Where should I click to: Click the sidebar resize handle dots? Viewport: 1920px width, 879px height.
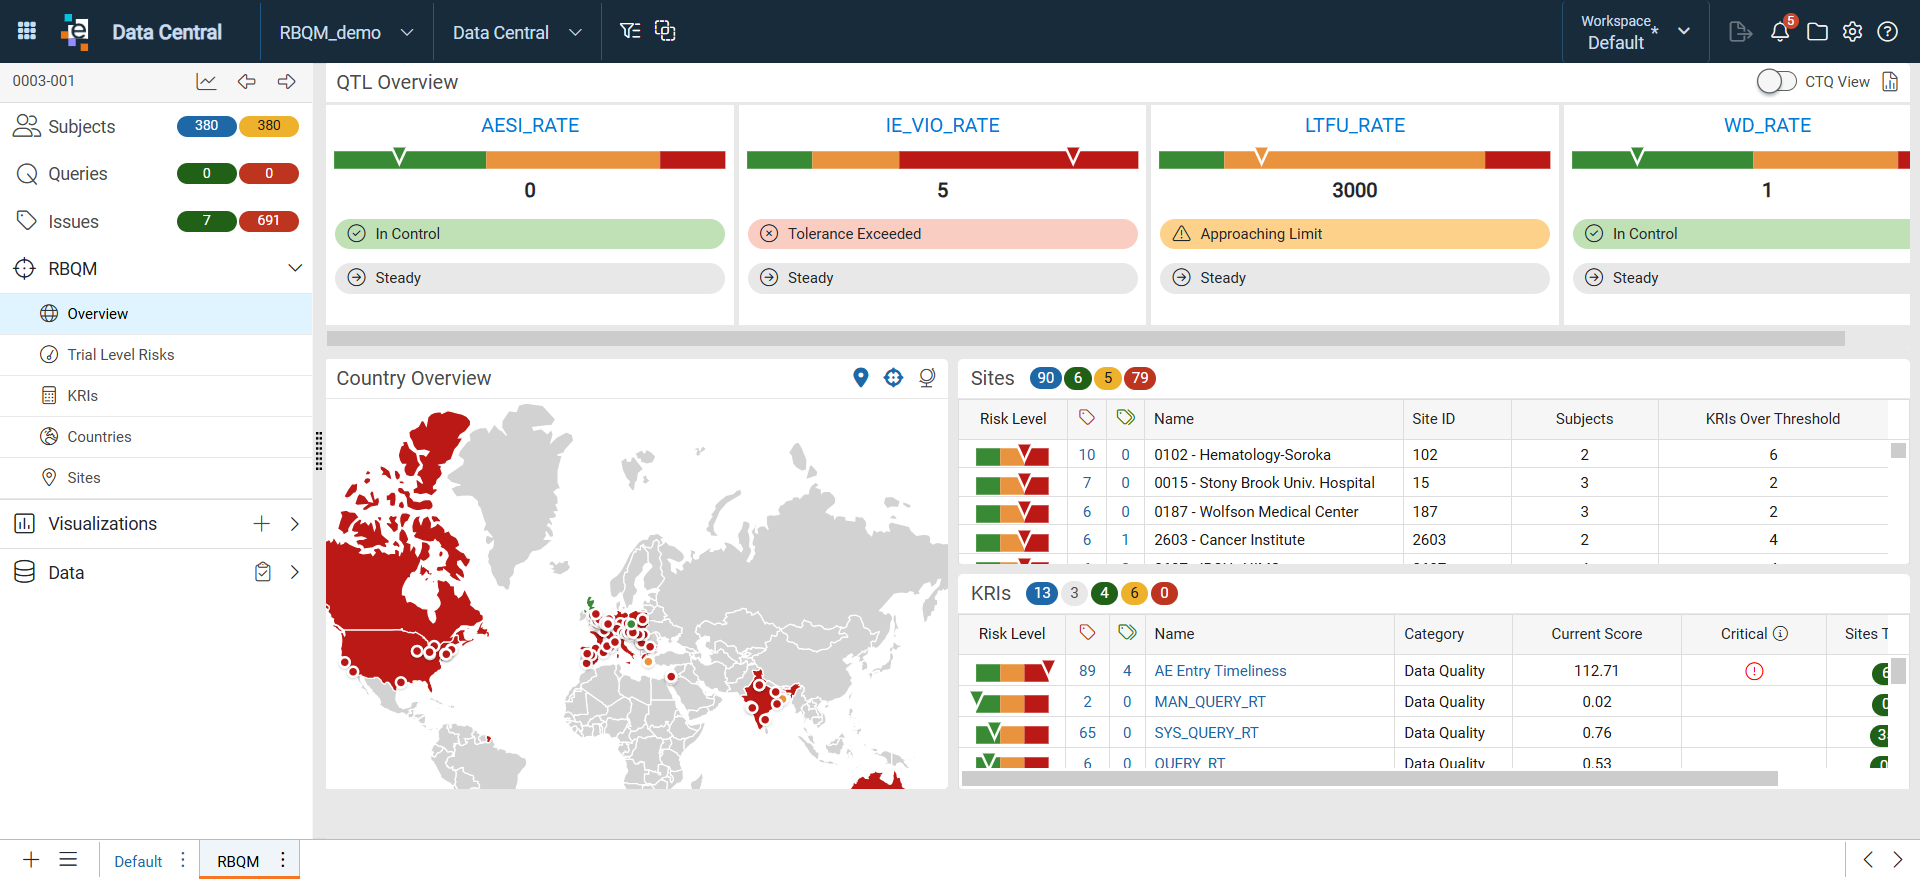pos(319,451)
